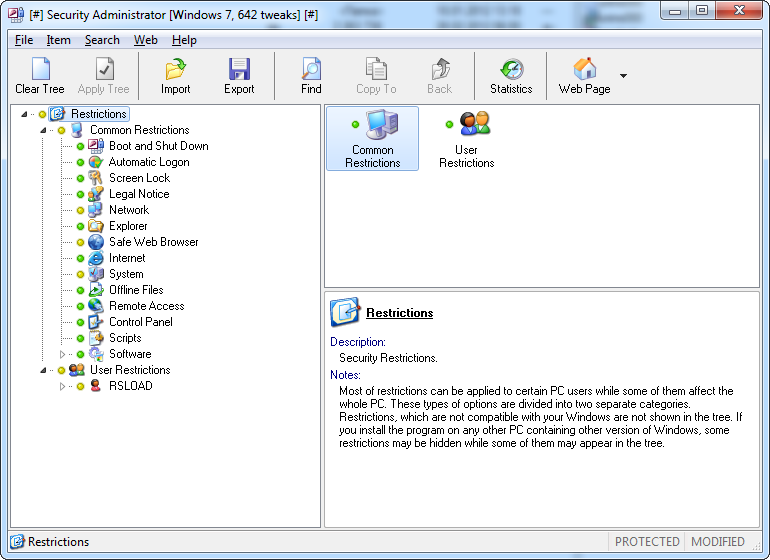Click the Legal Notice tree icon
Viewport: 770px width, 560px height.
pos(95,194)
